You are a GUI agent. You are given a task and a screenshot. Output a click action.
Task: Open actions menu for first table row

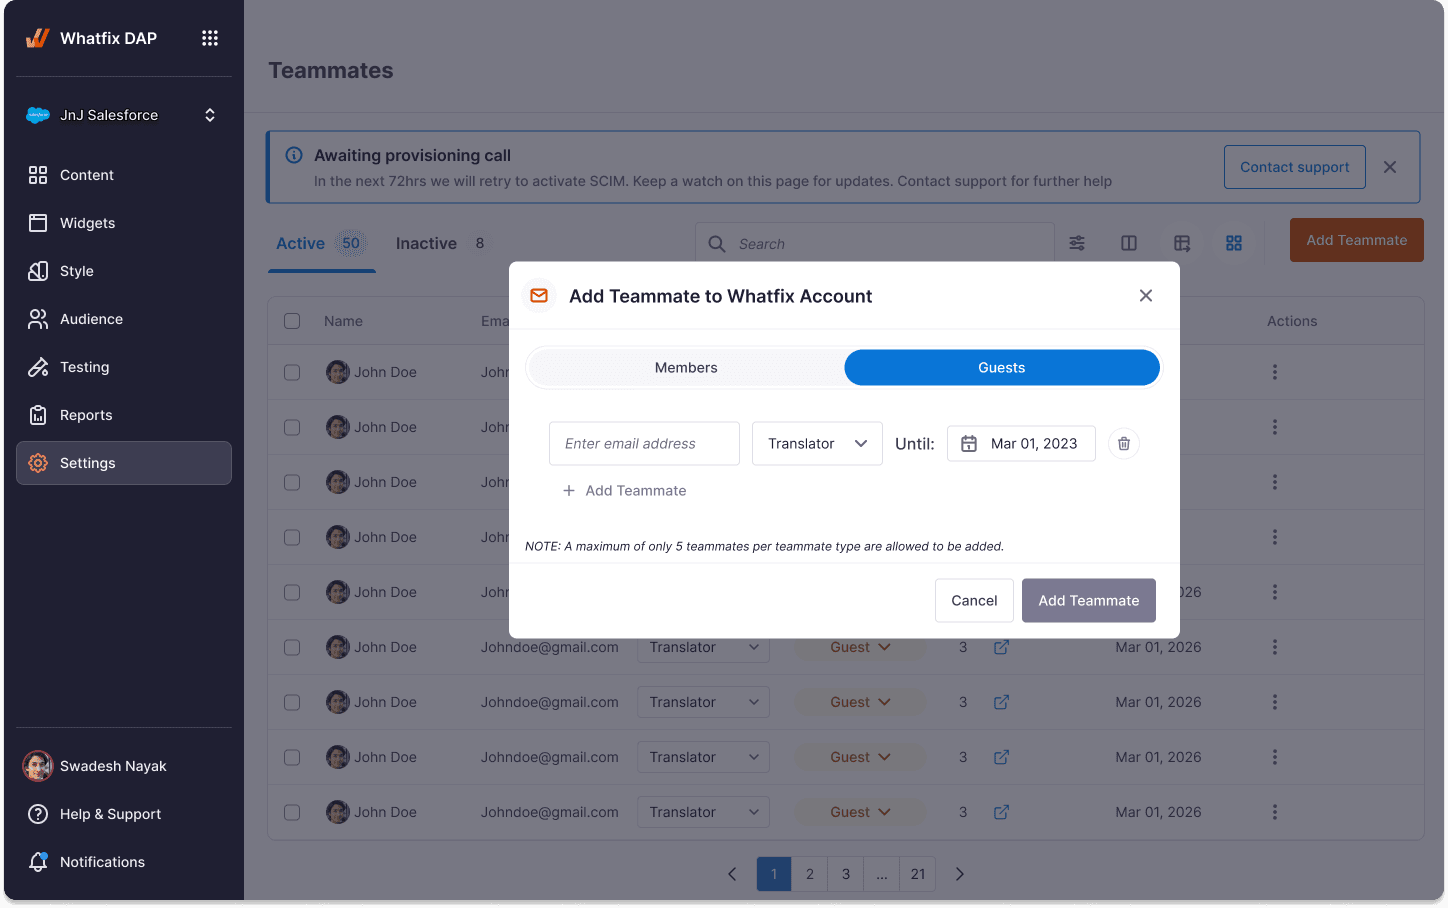coord(1275,372)
